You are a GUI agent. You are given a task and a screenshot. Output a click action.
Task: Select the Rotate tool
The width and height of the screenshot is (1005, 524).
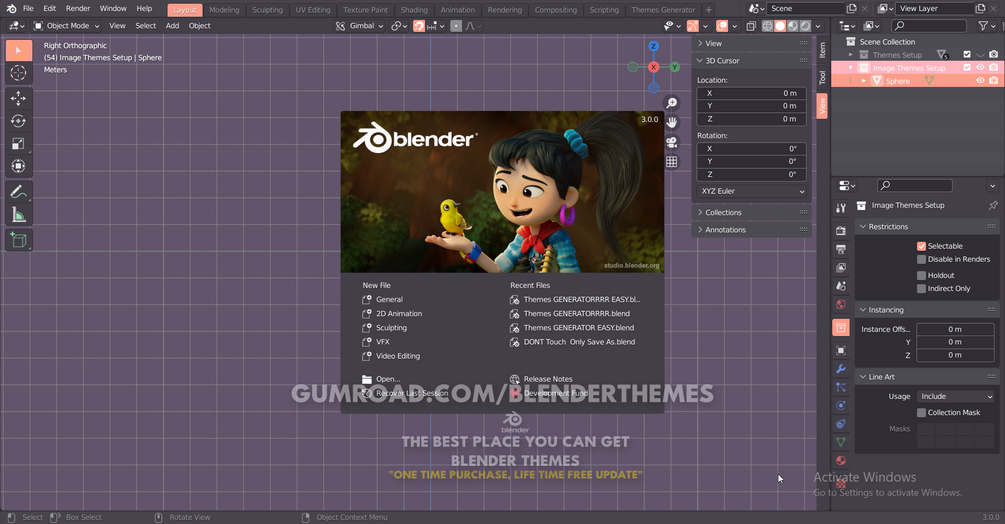point(19,121)
